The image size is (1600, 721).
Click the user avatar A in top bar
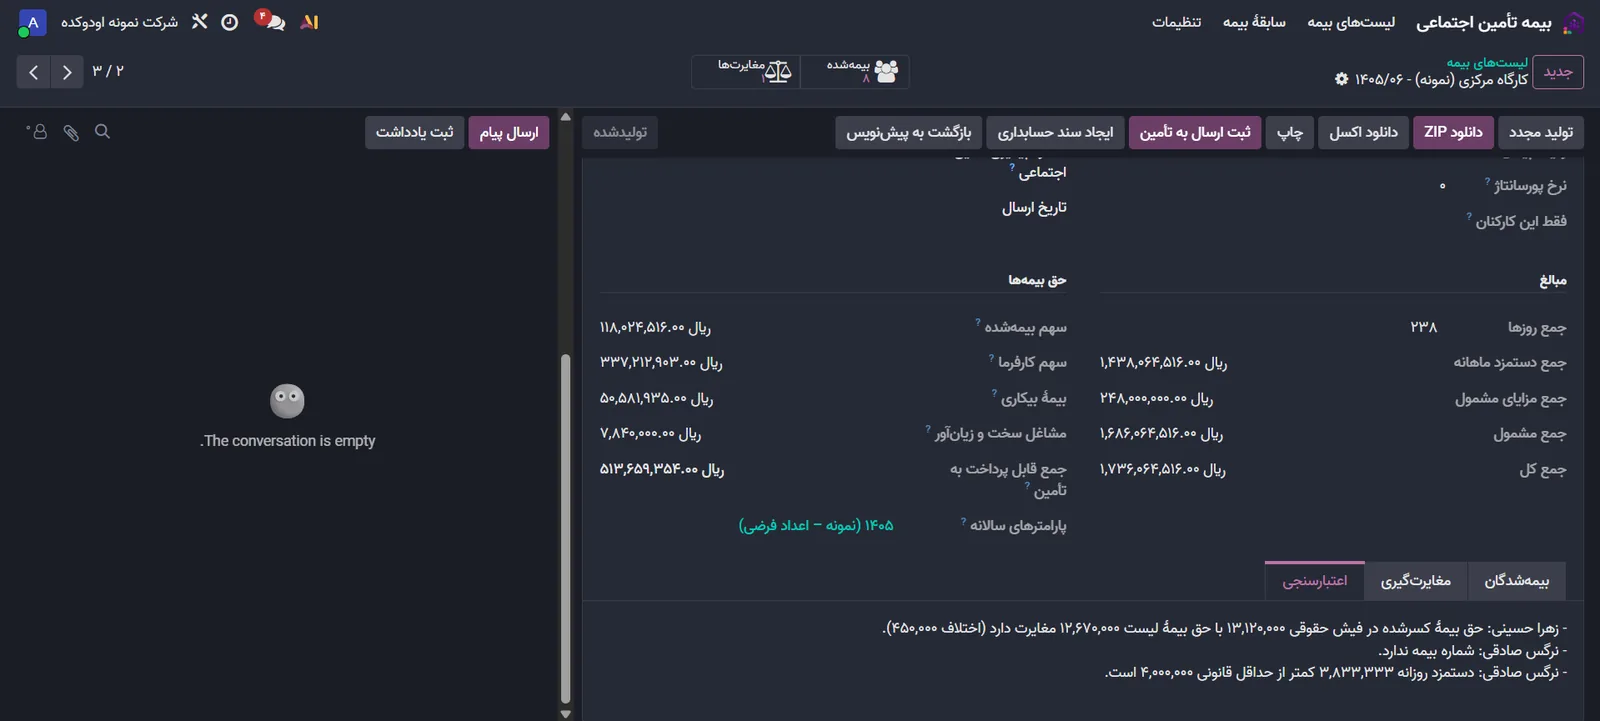(x=32, y=22)
